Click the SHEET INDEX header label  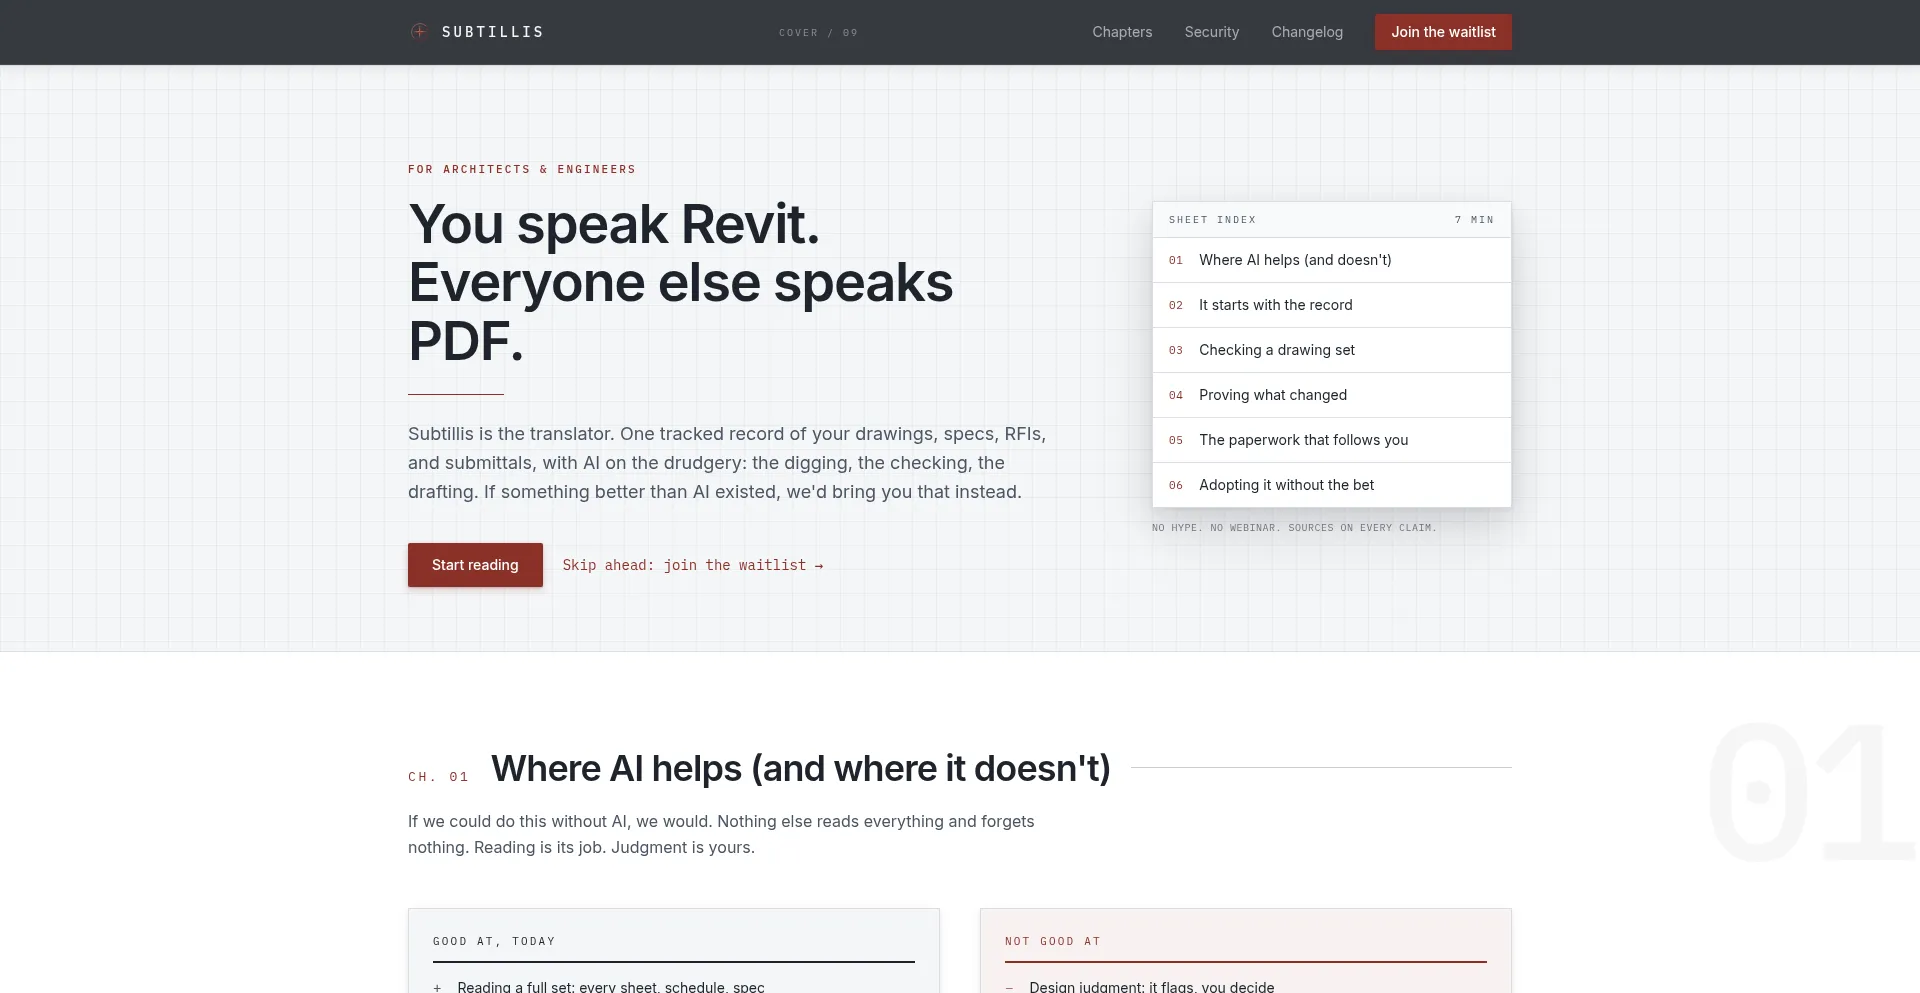[1212, 220]
